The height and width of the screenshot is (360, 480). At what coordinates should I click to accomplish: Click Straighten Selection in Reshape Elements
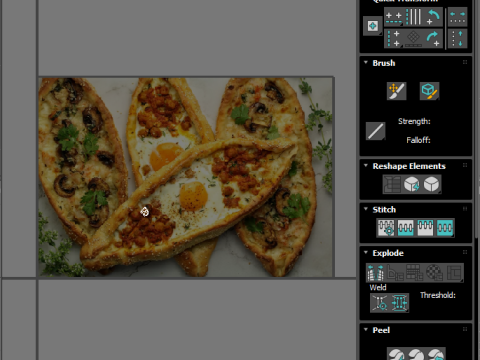click(x=392, y=184)
